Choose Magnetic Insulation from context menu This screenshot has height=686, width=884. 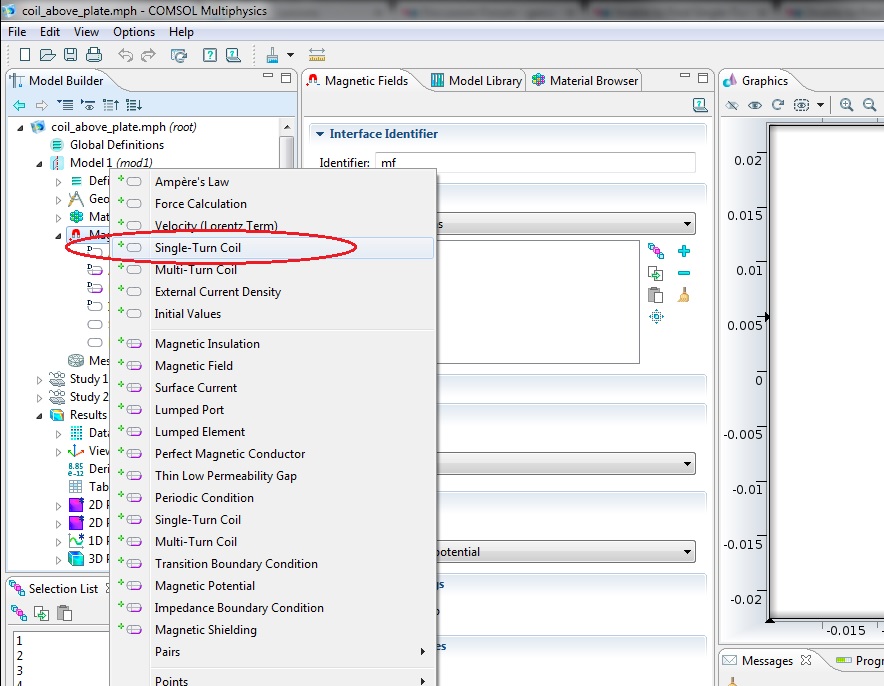tap(207, 344)
